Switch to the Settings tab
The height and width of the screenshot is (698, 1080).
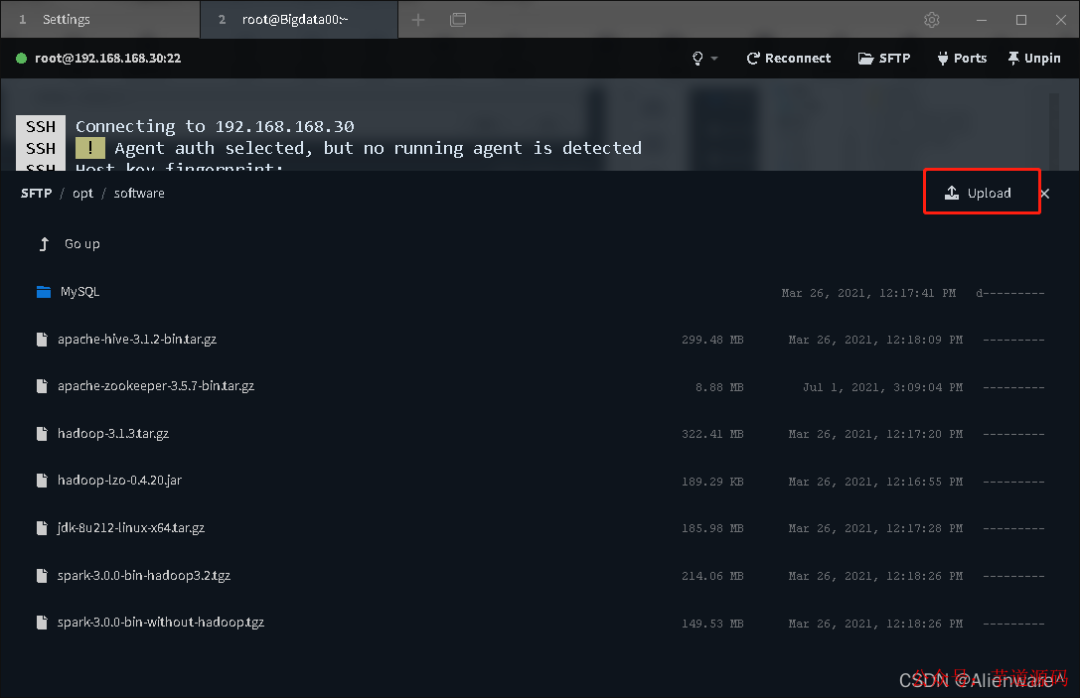tap(101, 19)
